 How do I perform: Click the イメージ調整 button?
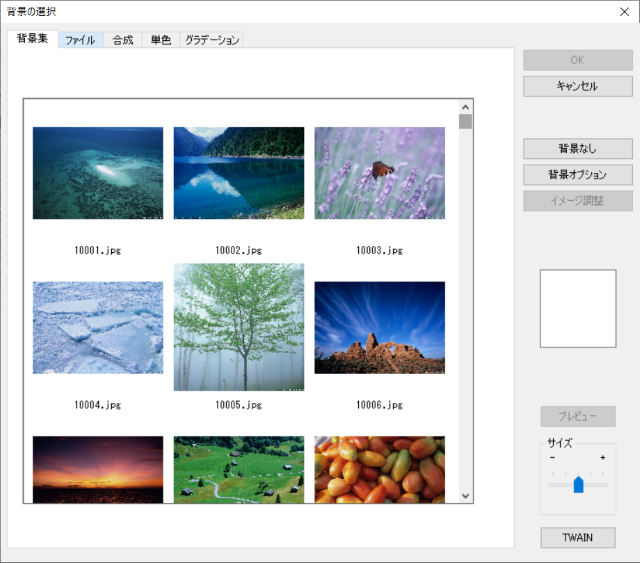pyautogui.click(x=578, y=201)
